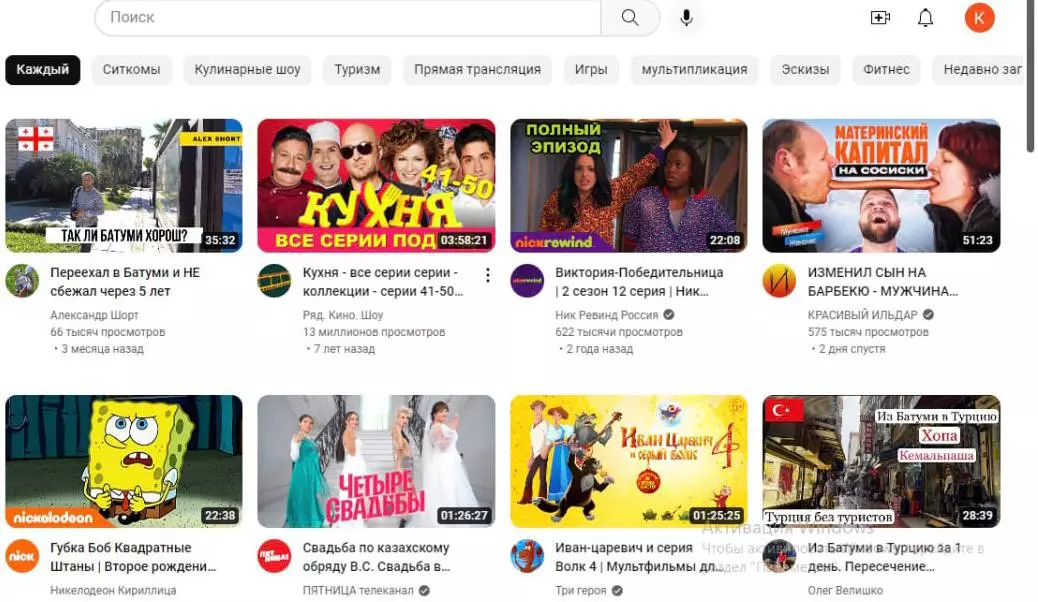Play the SpongeBob video thumbnail
The width and height of the screenshot is (1038, 602).
click(x=124, y=462)
